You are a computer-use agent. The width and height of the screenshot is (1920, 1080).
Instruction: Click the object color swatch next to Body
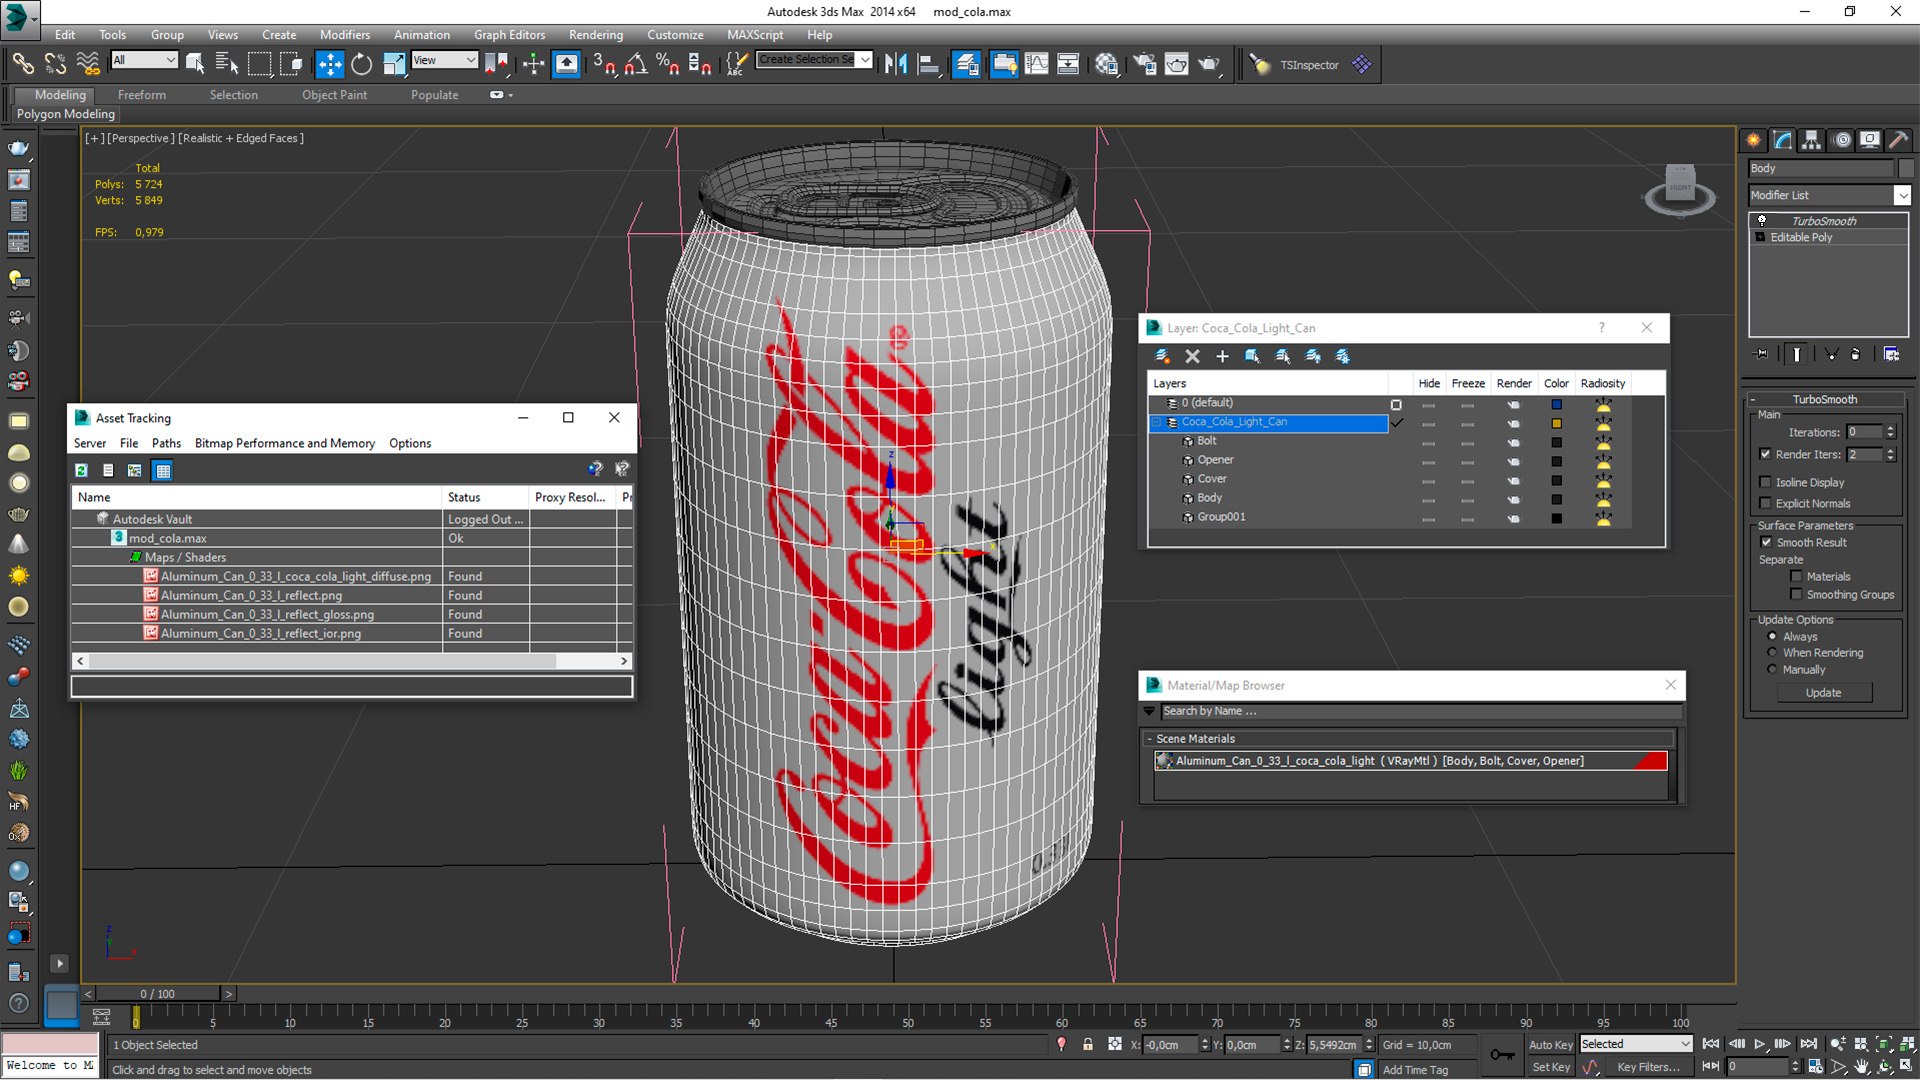point(1906,168)
